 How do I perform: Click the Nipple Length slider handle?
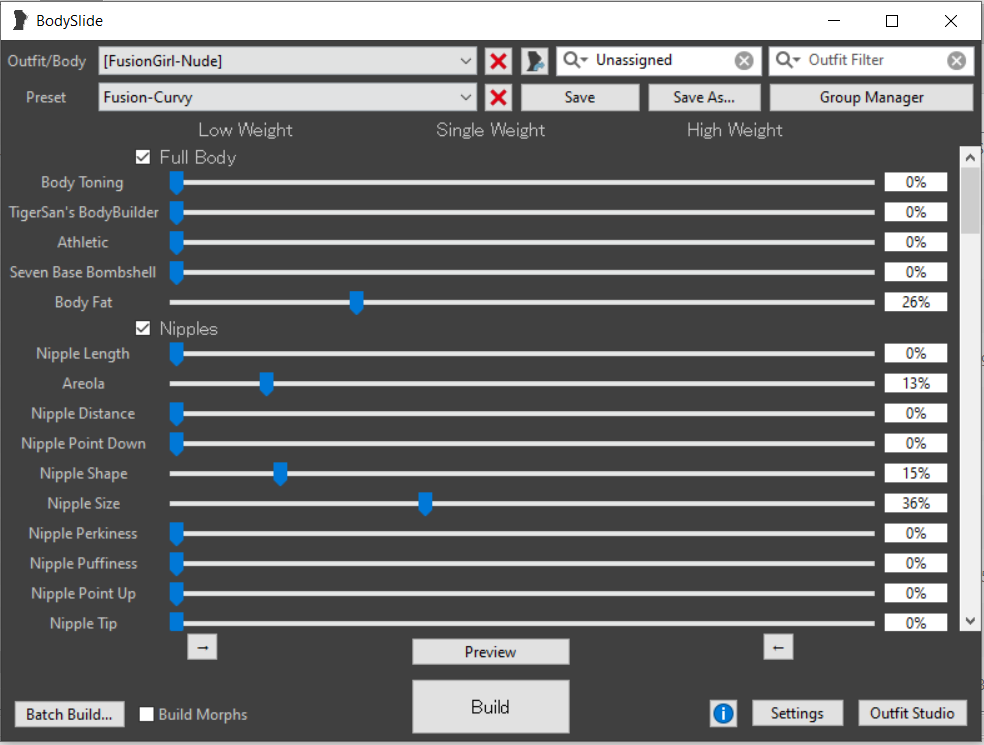pos(176,354)
